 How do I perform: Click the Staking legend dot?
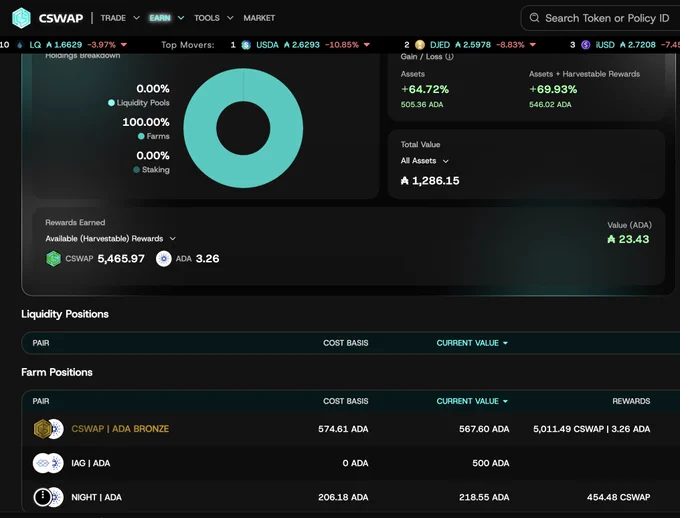pyautogui.click(x=137, y=170)
